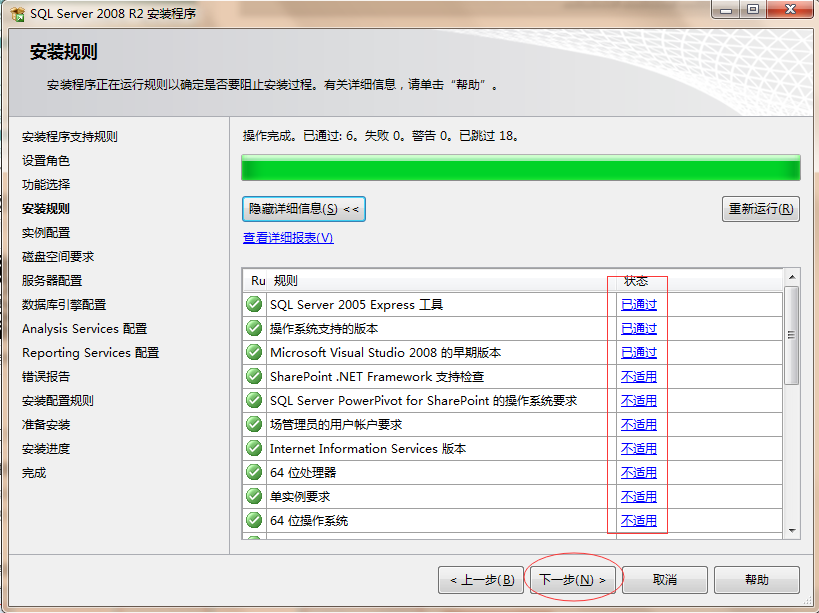Viewport: 819px width, 613px height.
Task: Click check icon beside Microsoft Visual Studio 2008 row
Action: click(254, 352)
